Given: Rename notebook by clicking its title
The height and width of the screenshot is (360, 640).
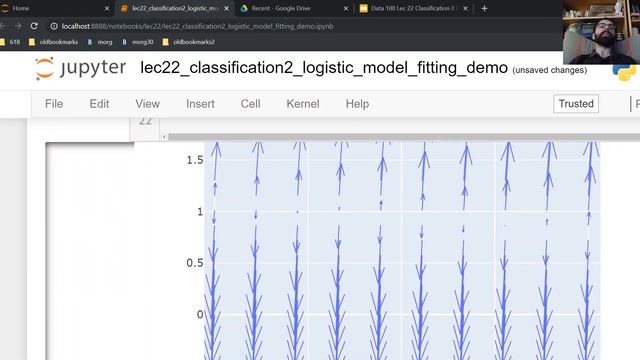Looking at the screenshot, I should click(324, 68).
